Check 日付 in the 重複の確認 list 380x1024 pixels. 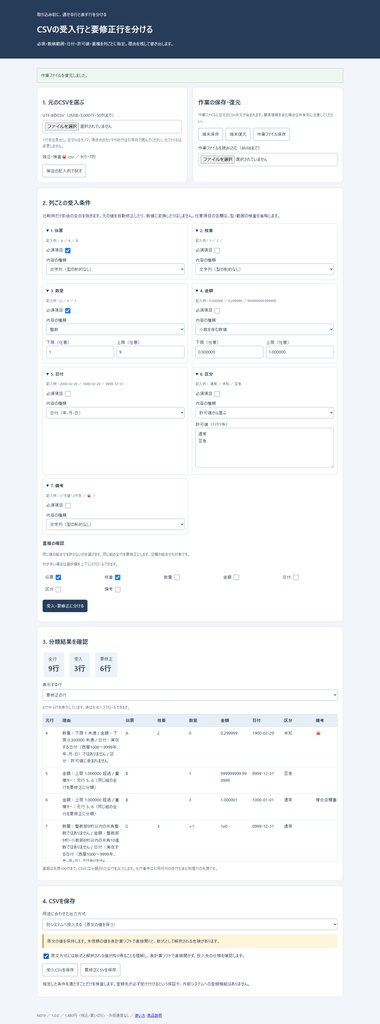click(x=296, y=577)
